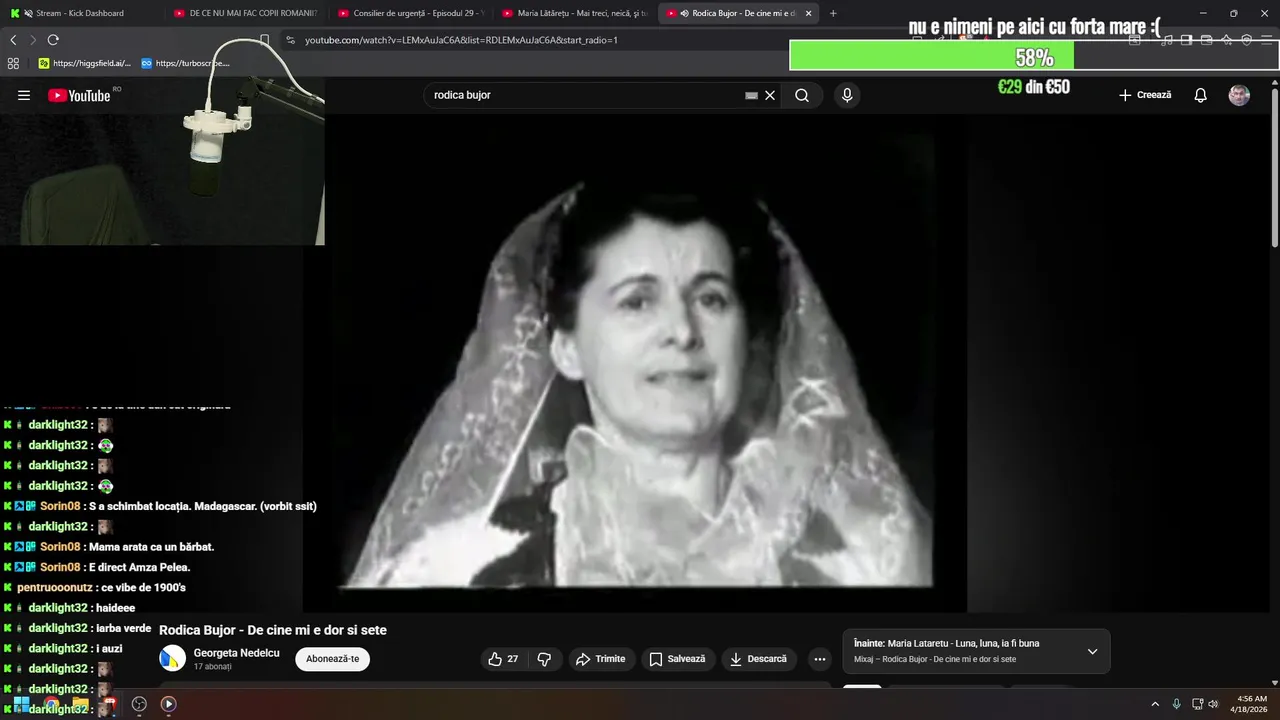The width and height of the screenshot is (1280, 720).
Task: Open the YouTube account avatar menu
Action: [x=1239, y=95]
